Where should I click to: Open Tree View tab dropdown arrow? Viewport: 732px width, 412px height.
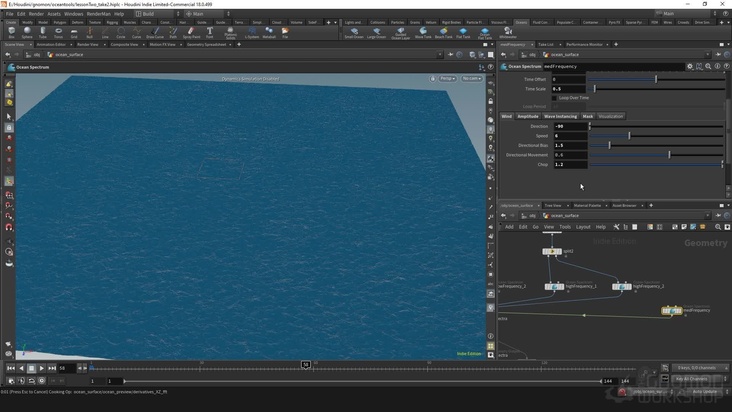[568, 206]
